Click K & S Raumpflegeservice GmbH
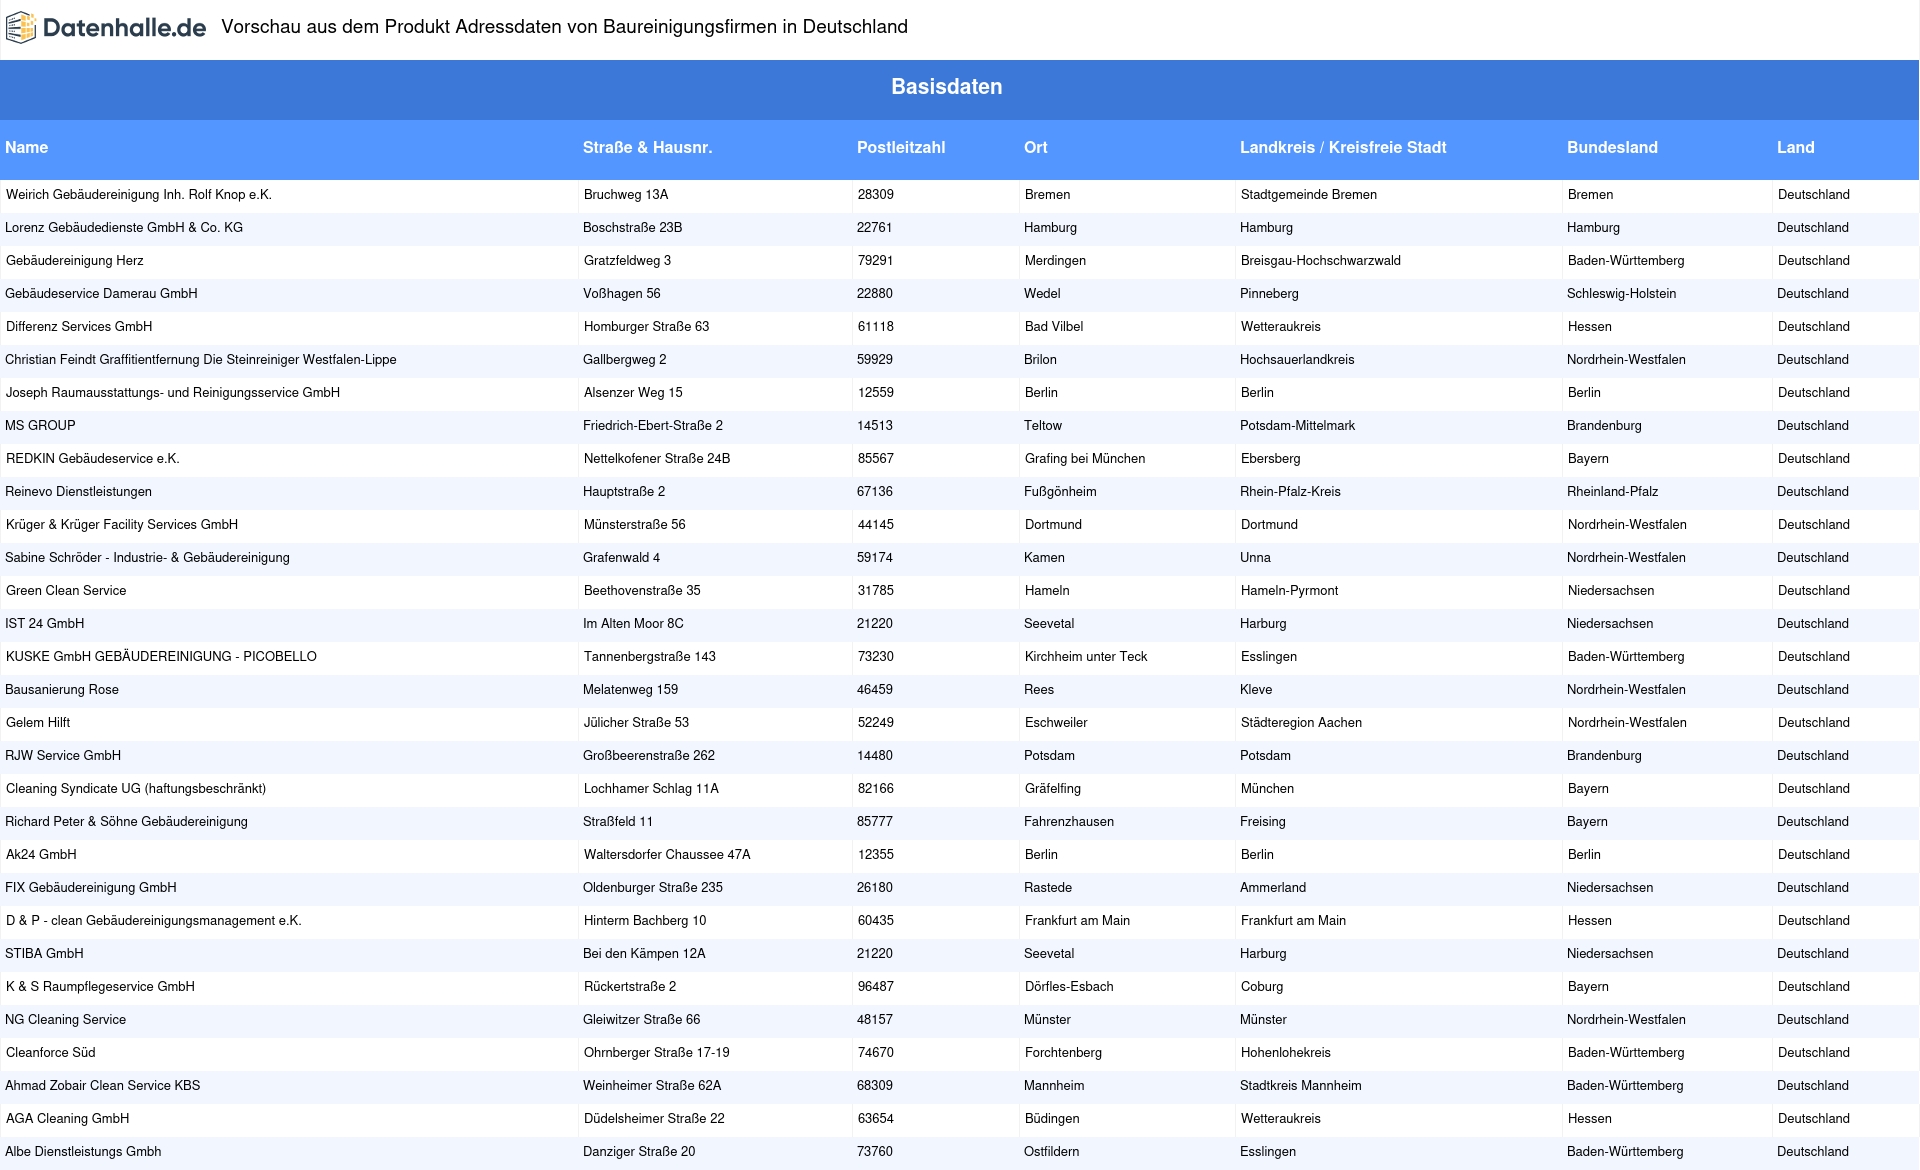Screen dimensions: 1920x1170 [100, 987]
